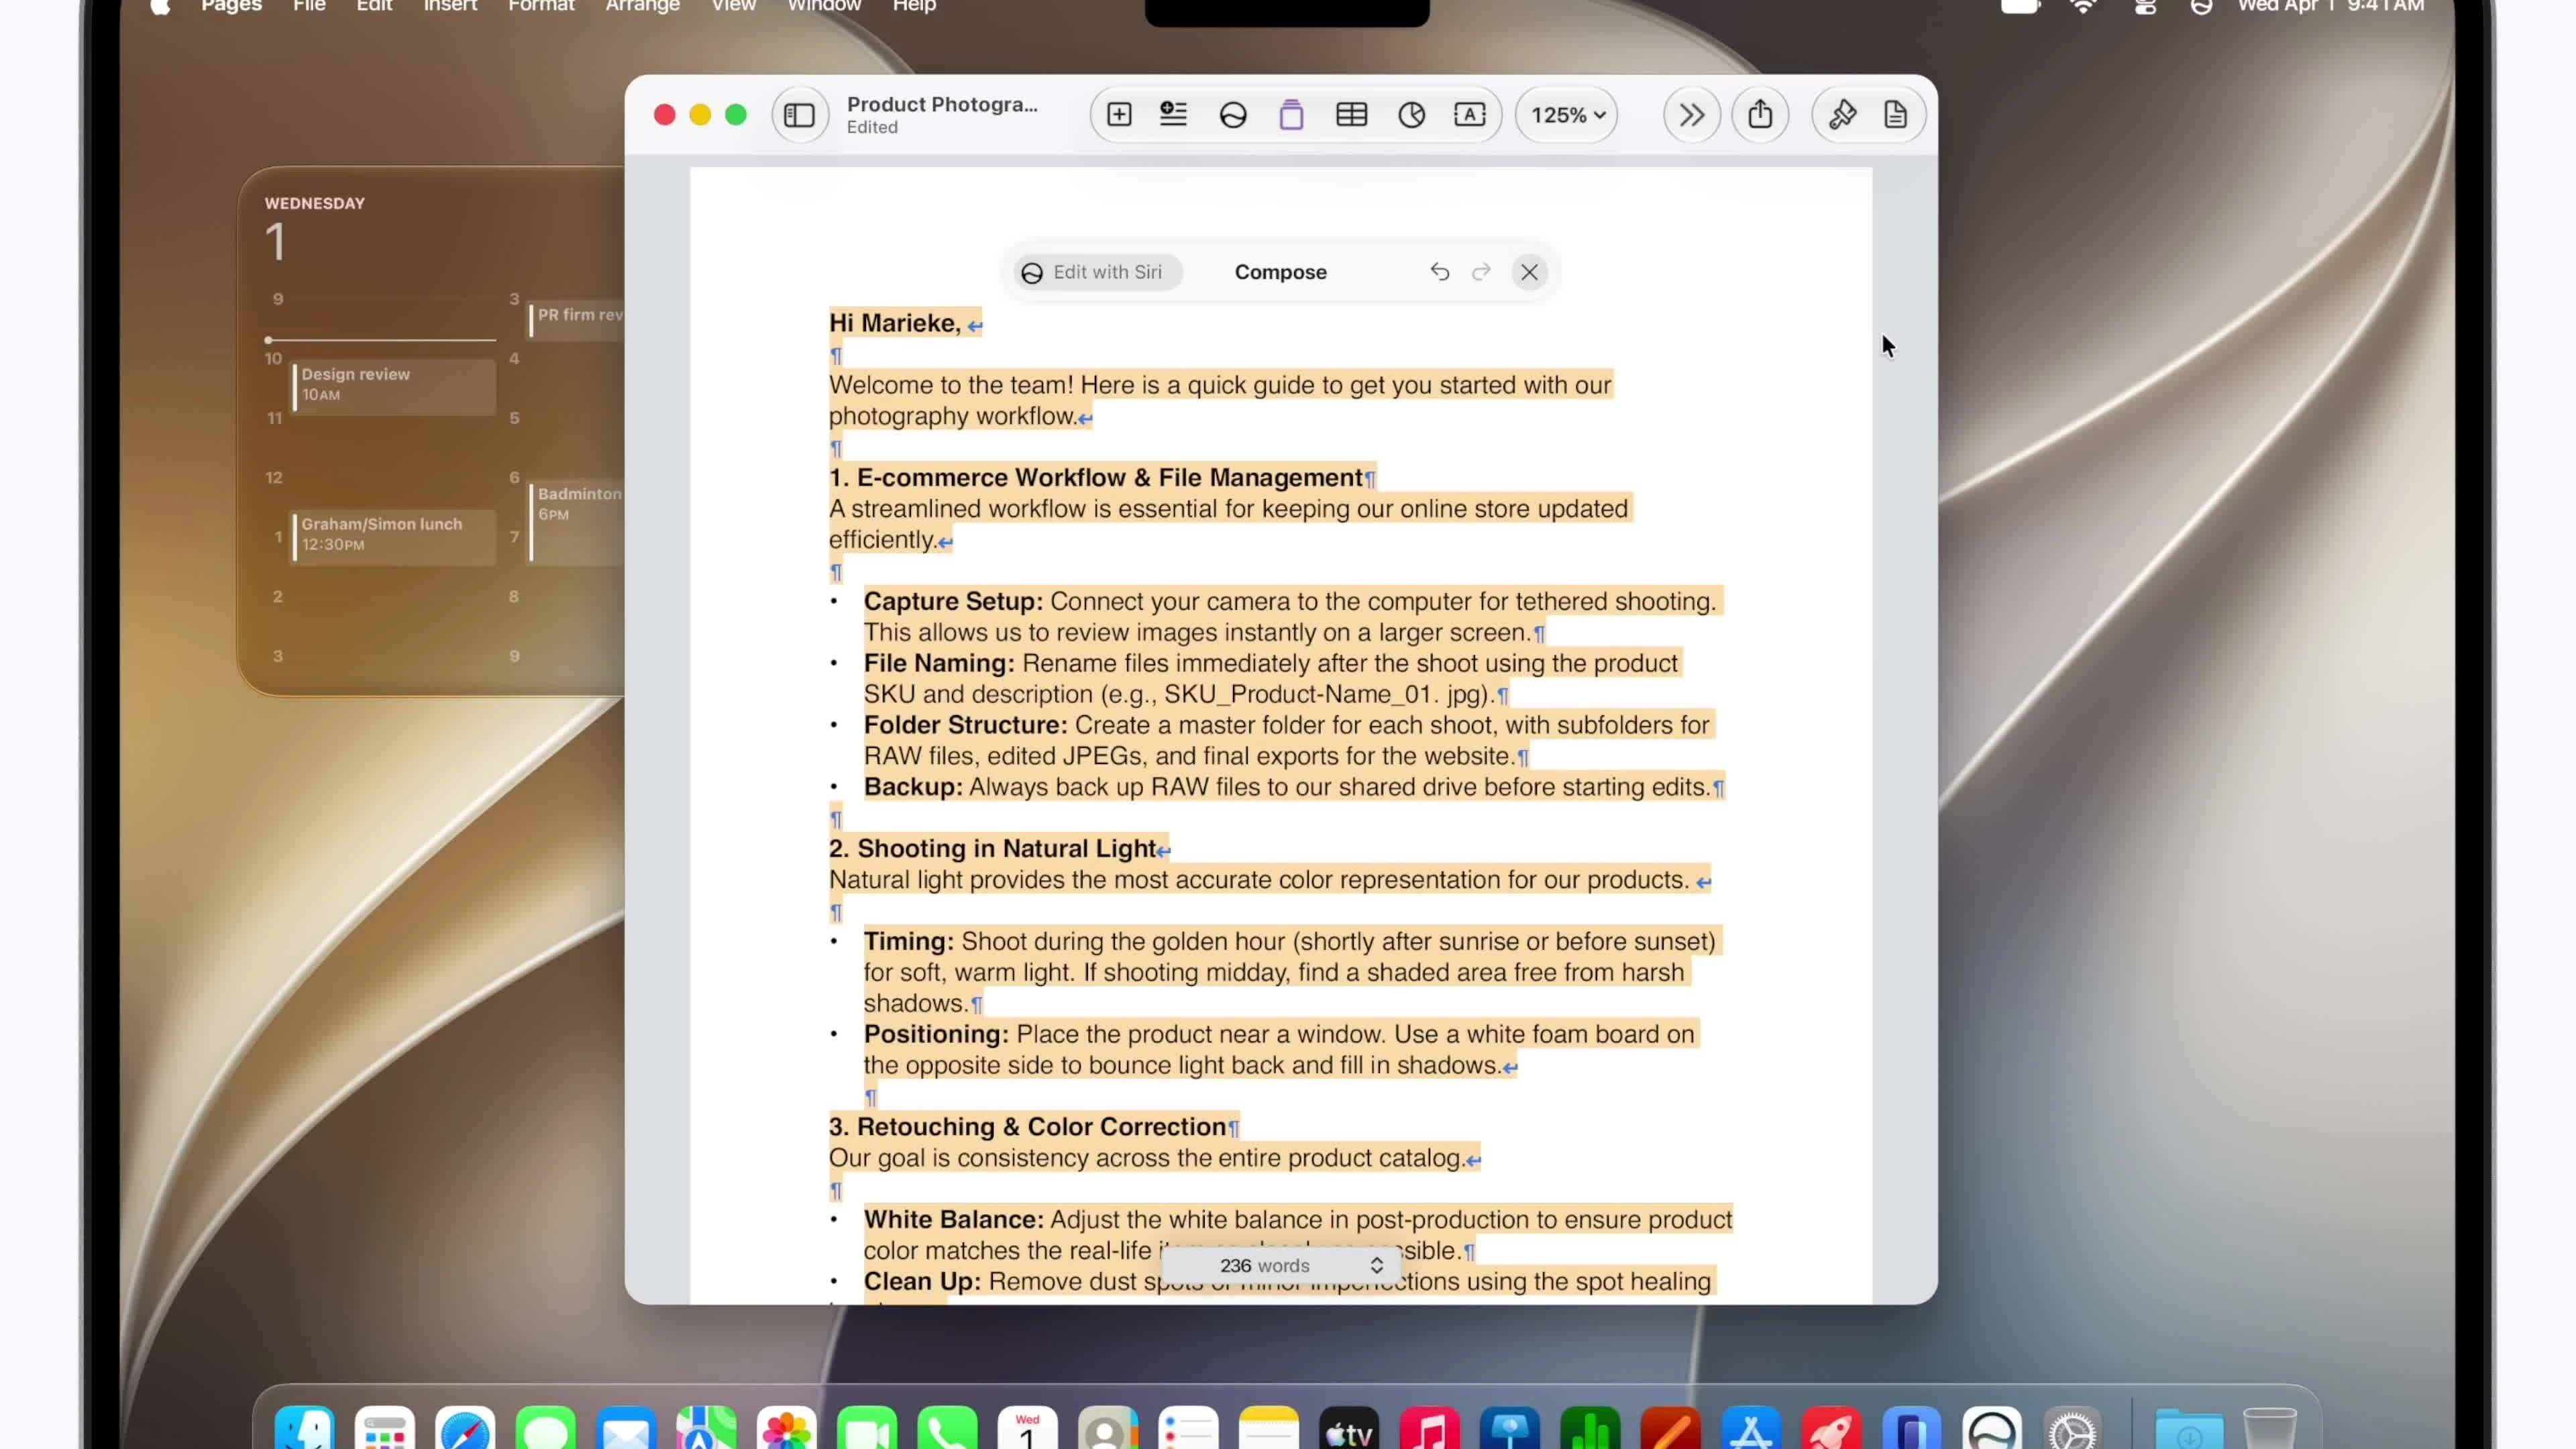Open Messages in the Dock
Screen dimensions: 2576x1449
point(545,1429)
